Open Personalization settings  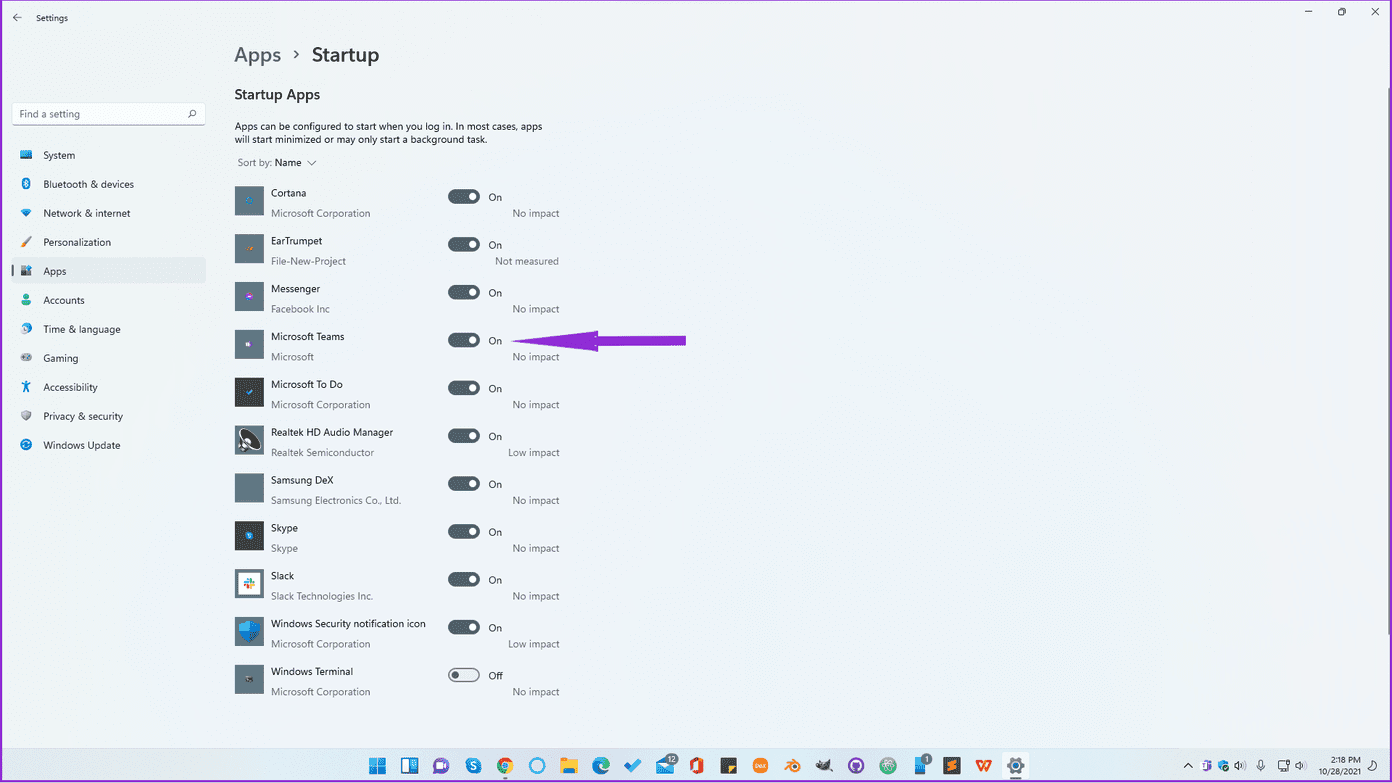(108, 242)
